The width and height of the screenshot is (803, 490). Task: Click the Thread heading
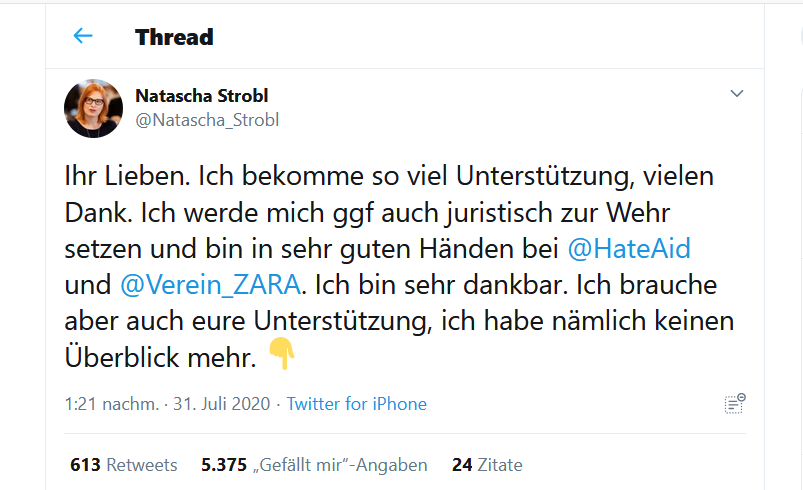pos(174,38)
